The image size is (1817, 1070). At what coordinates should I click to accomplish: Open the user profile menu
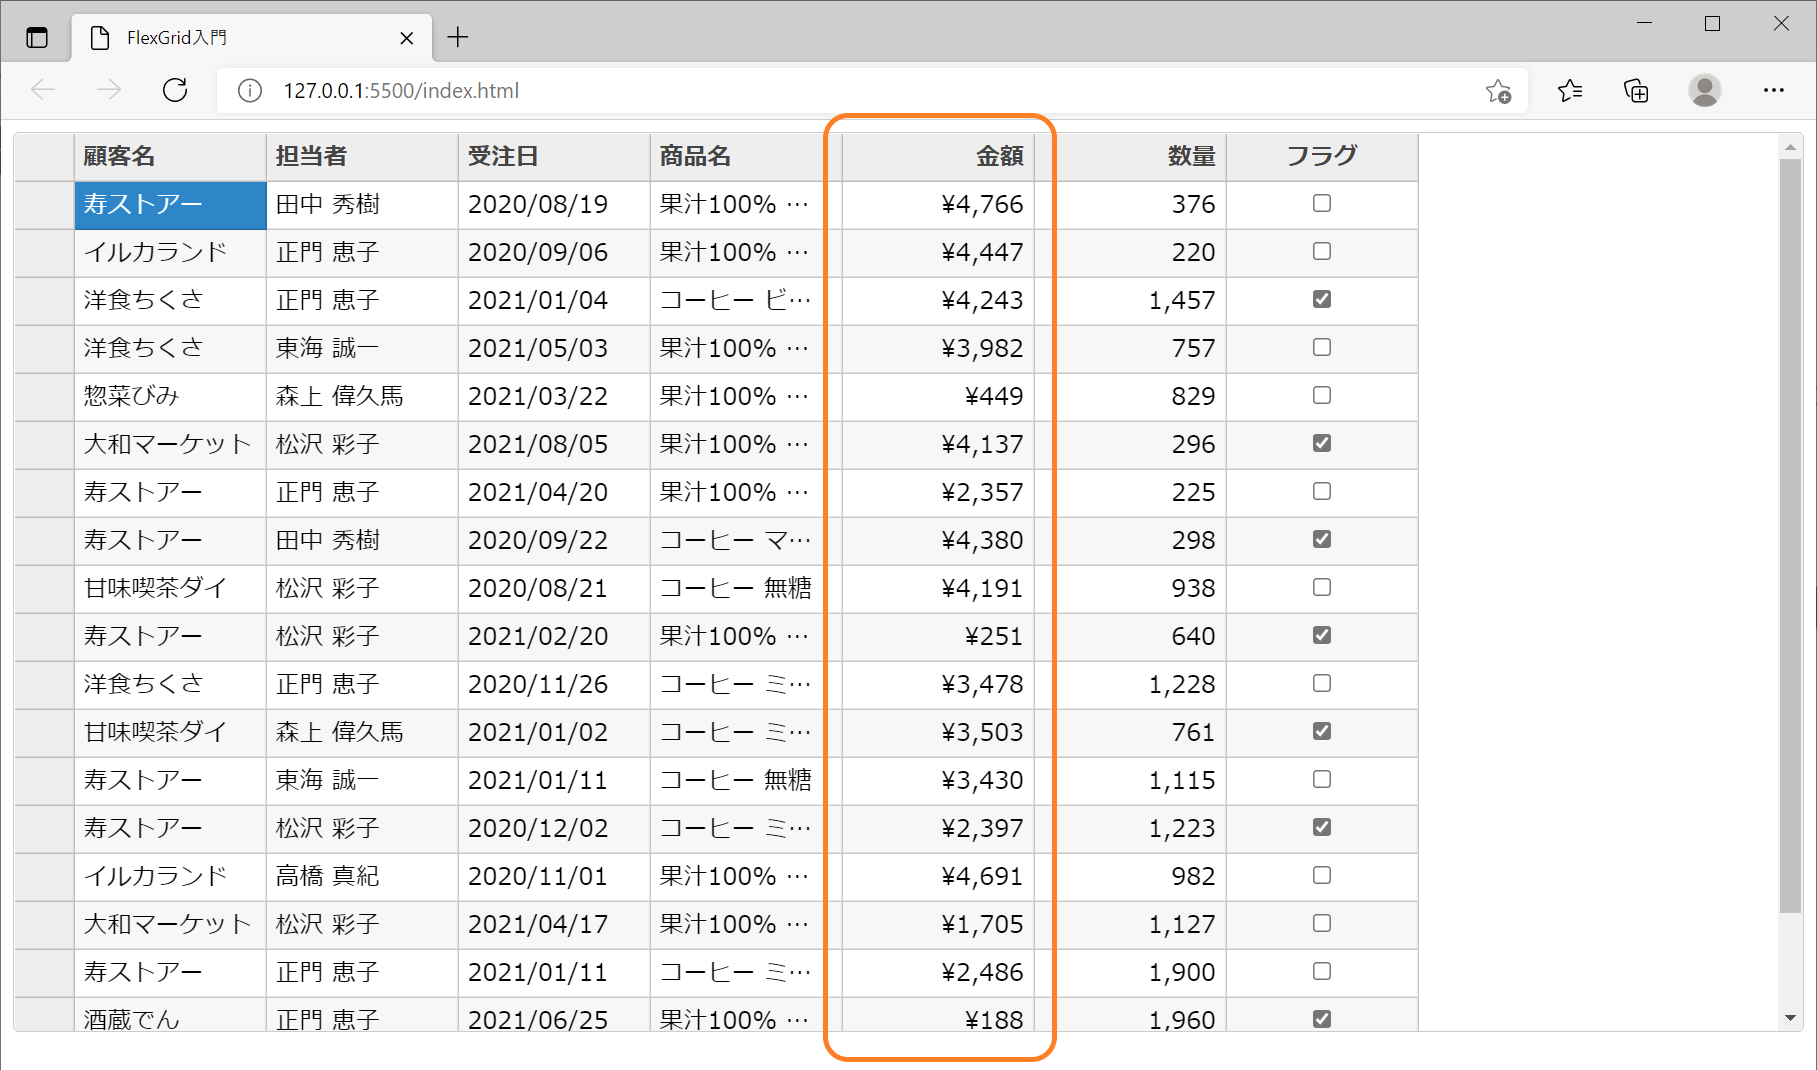coord(1705,91)
